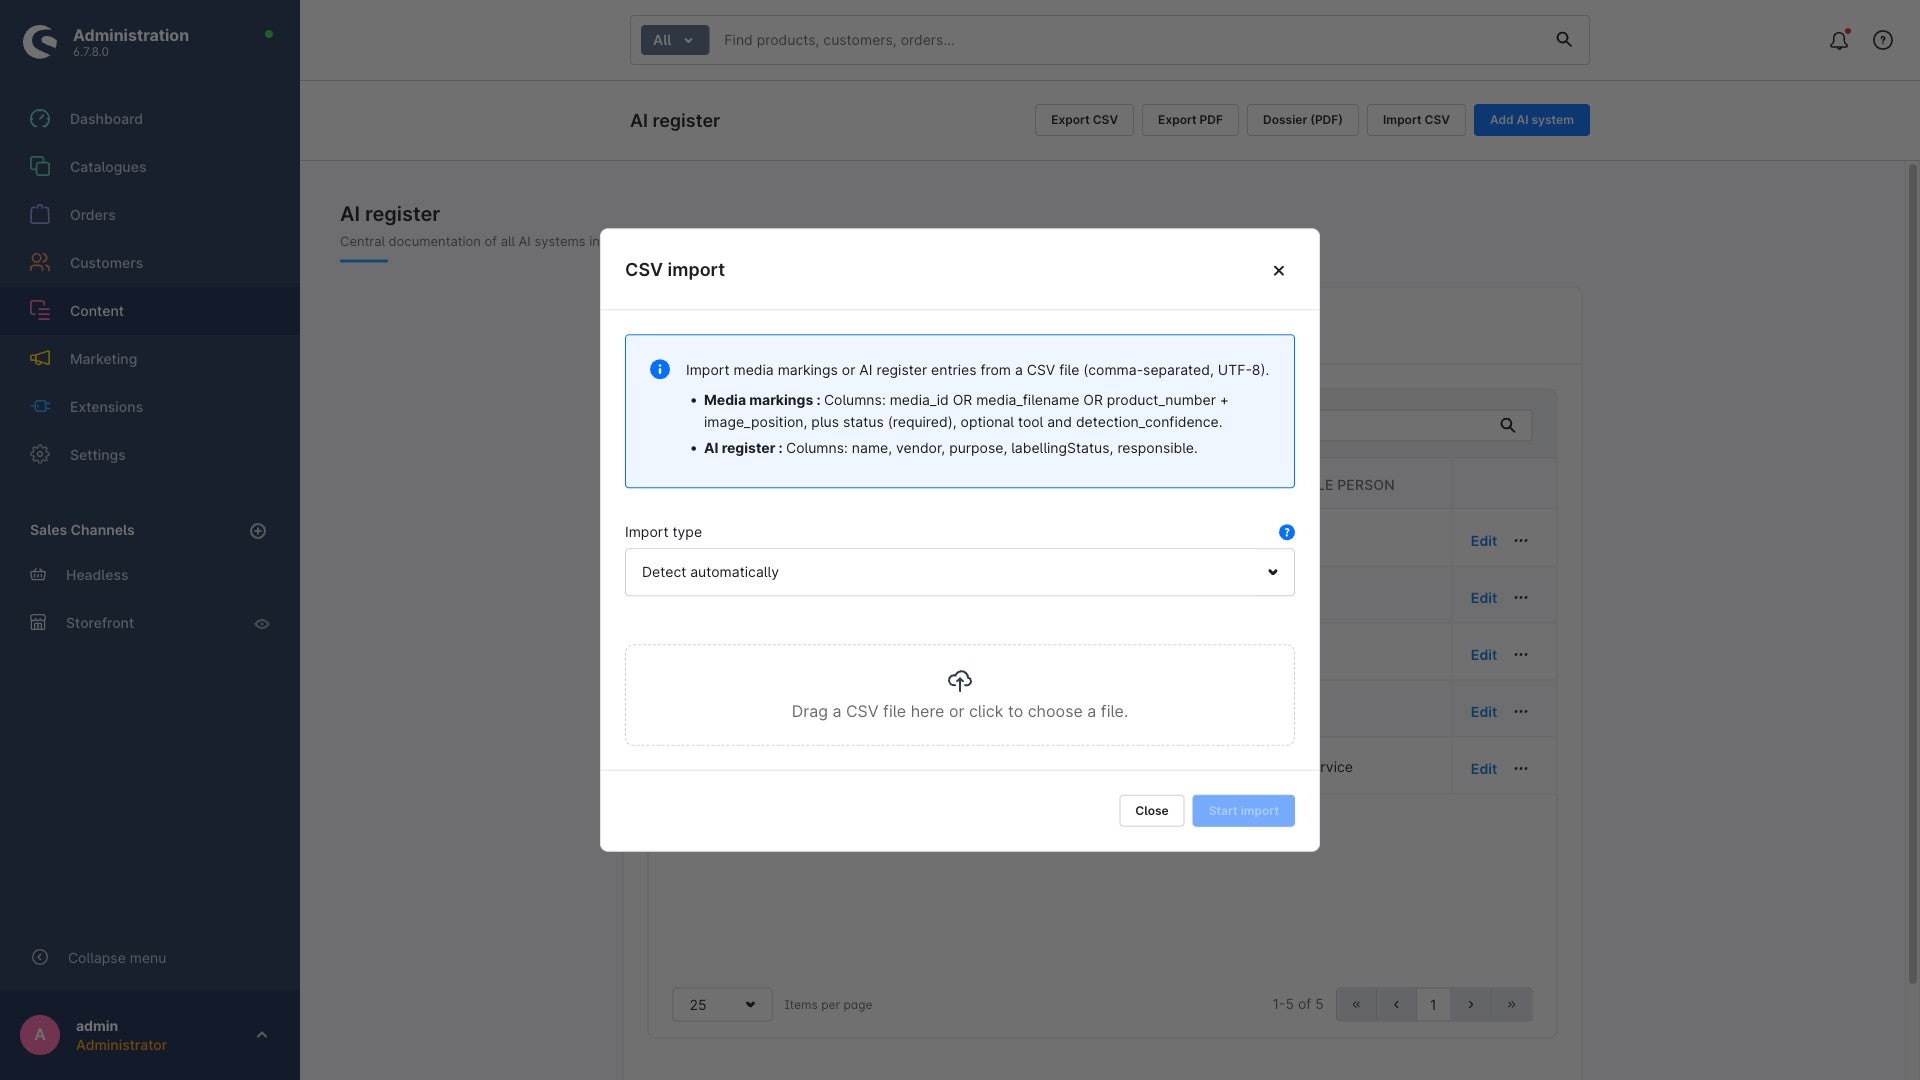Viewport: 1920px width, 1080px height.
Task: Click the Export CSV button
Action: (1084, 120)
